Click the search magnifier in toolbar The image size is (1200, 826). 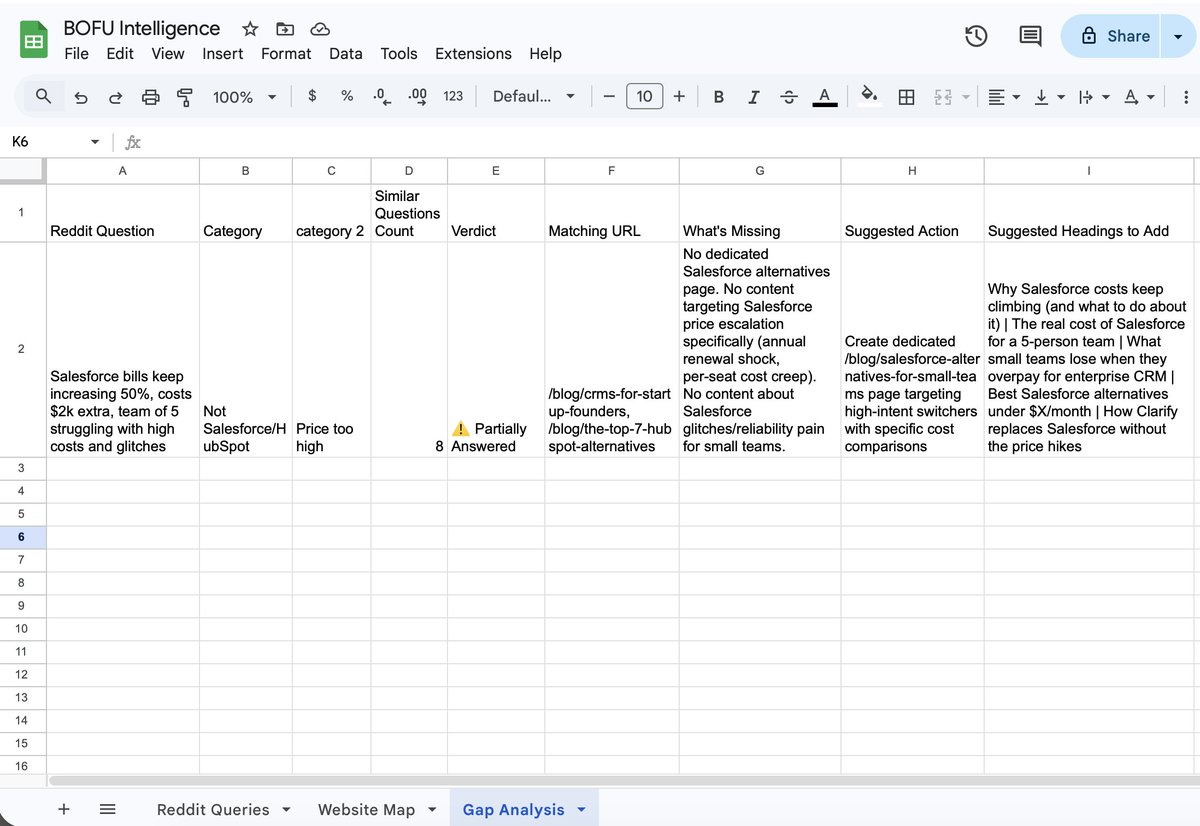coord(43,96)
